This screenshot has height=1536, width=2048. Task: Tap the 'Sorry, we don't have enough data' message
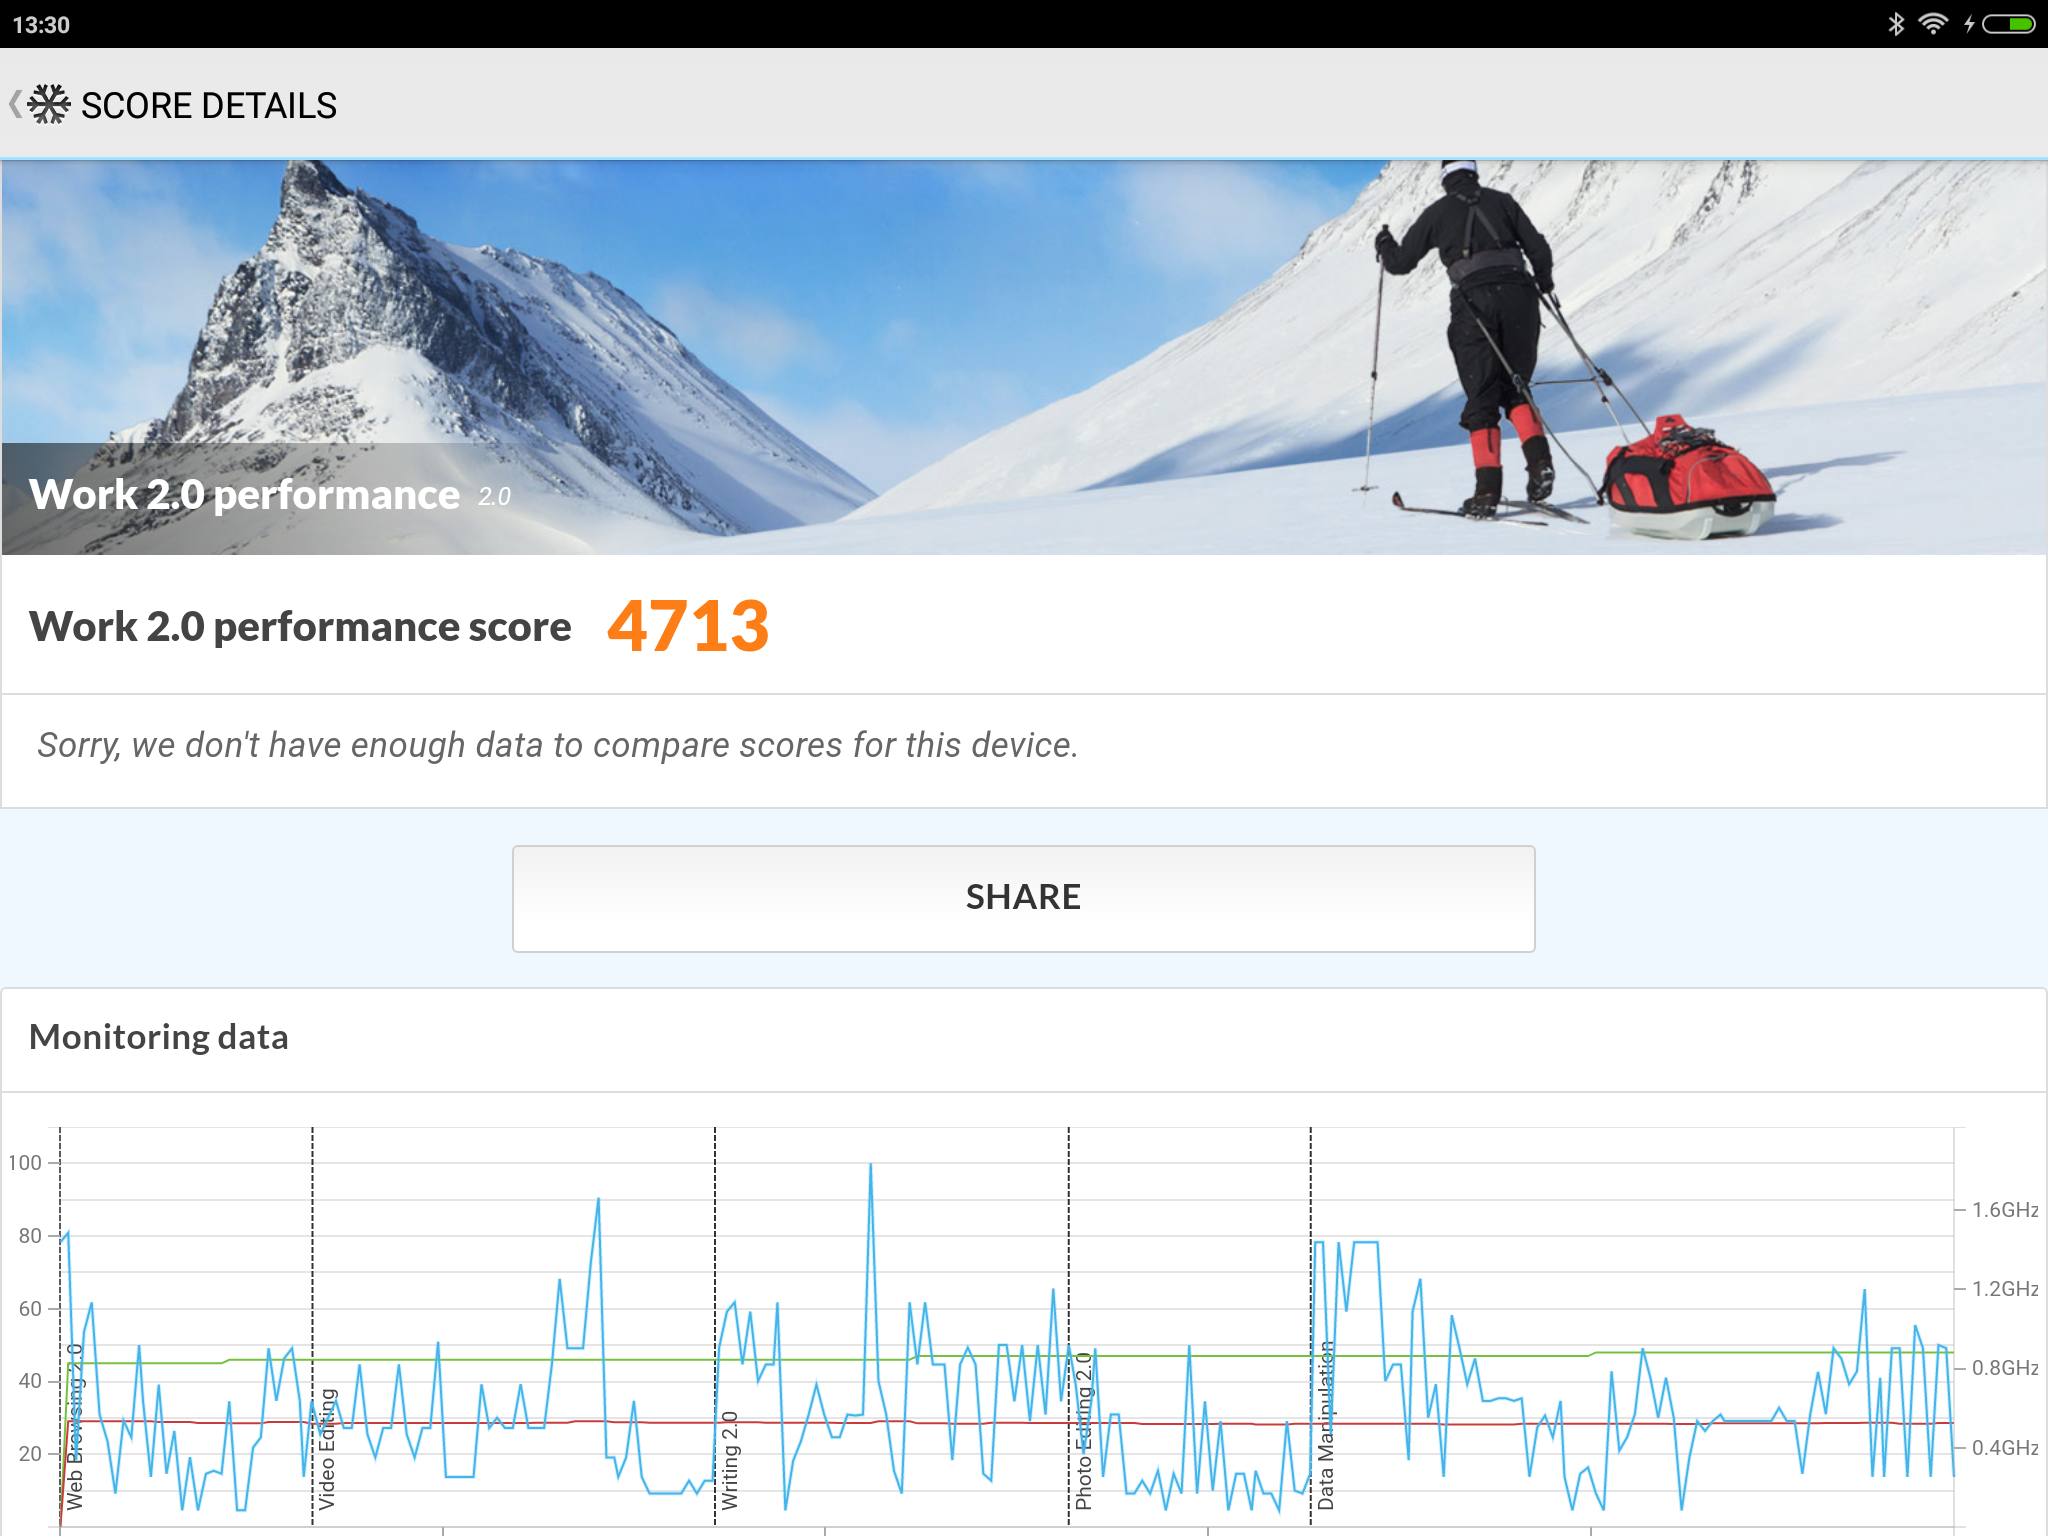558,745
